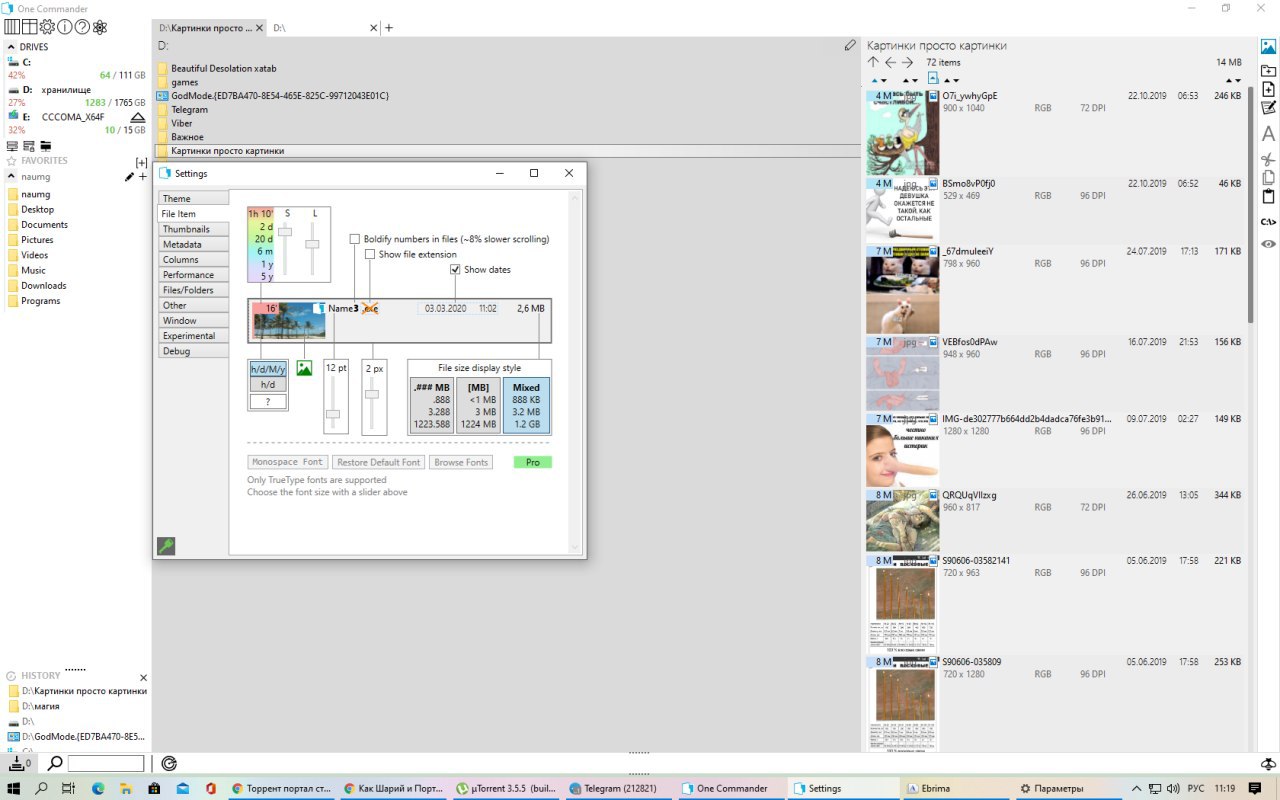Click the download queue icon at bottom left
Image resolution: width=1280 pixels, height=800 pixels.
click(x=19, y=763)
